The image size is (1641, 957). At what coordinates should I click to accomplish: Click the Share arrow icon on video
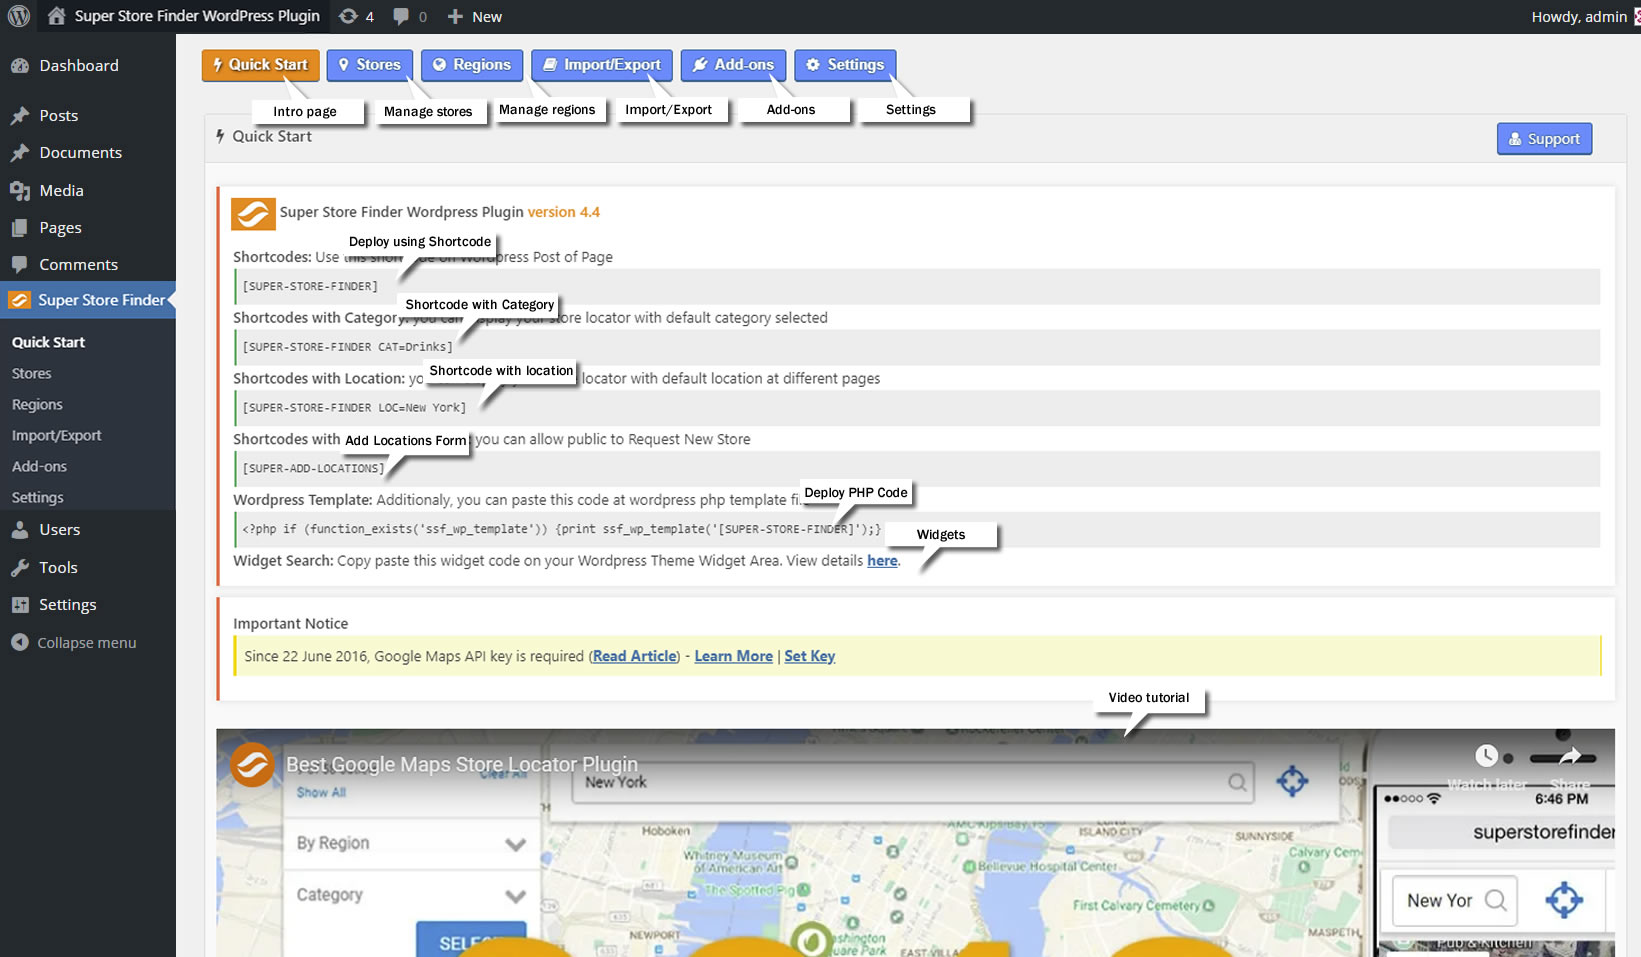(1570, 757)
